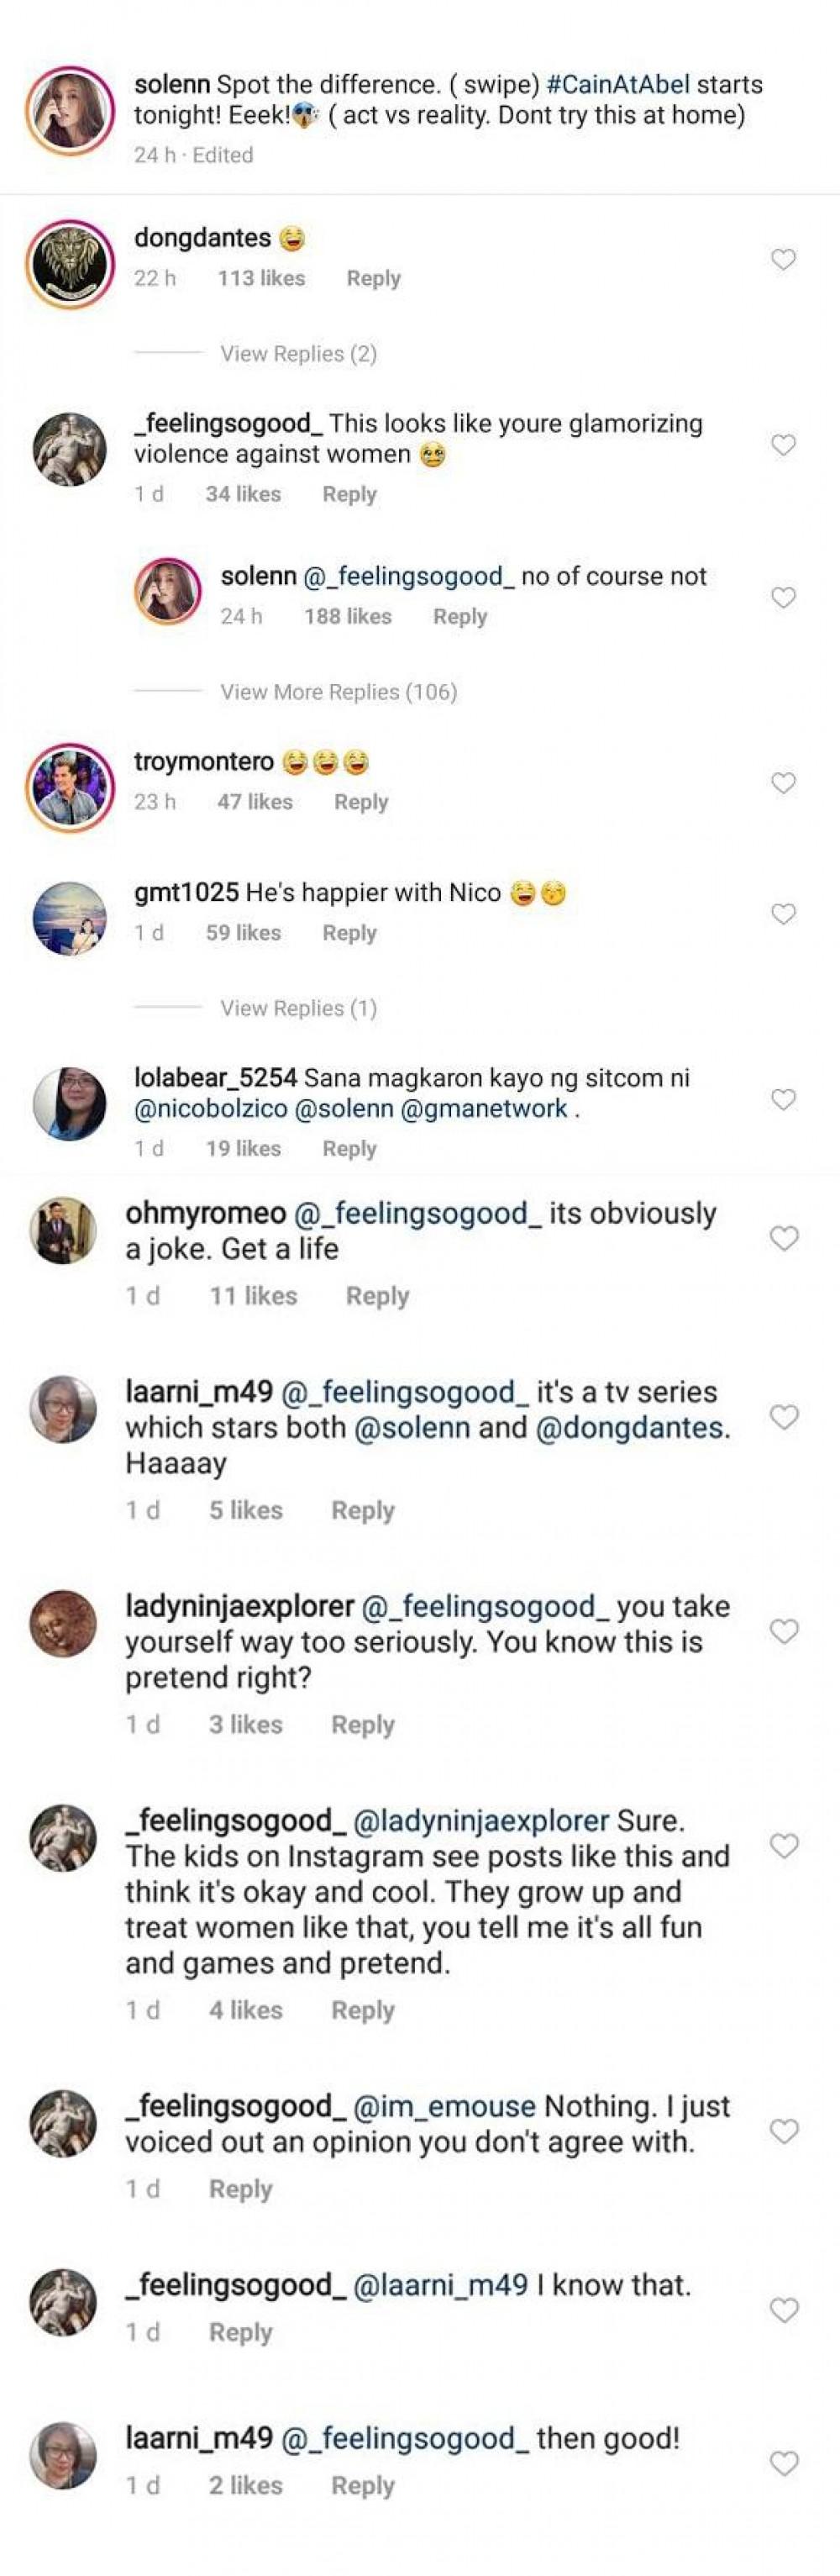Open solenn's profile picture at top
This screenshot has width=840, height=2576.
tap(69, 111)
